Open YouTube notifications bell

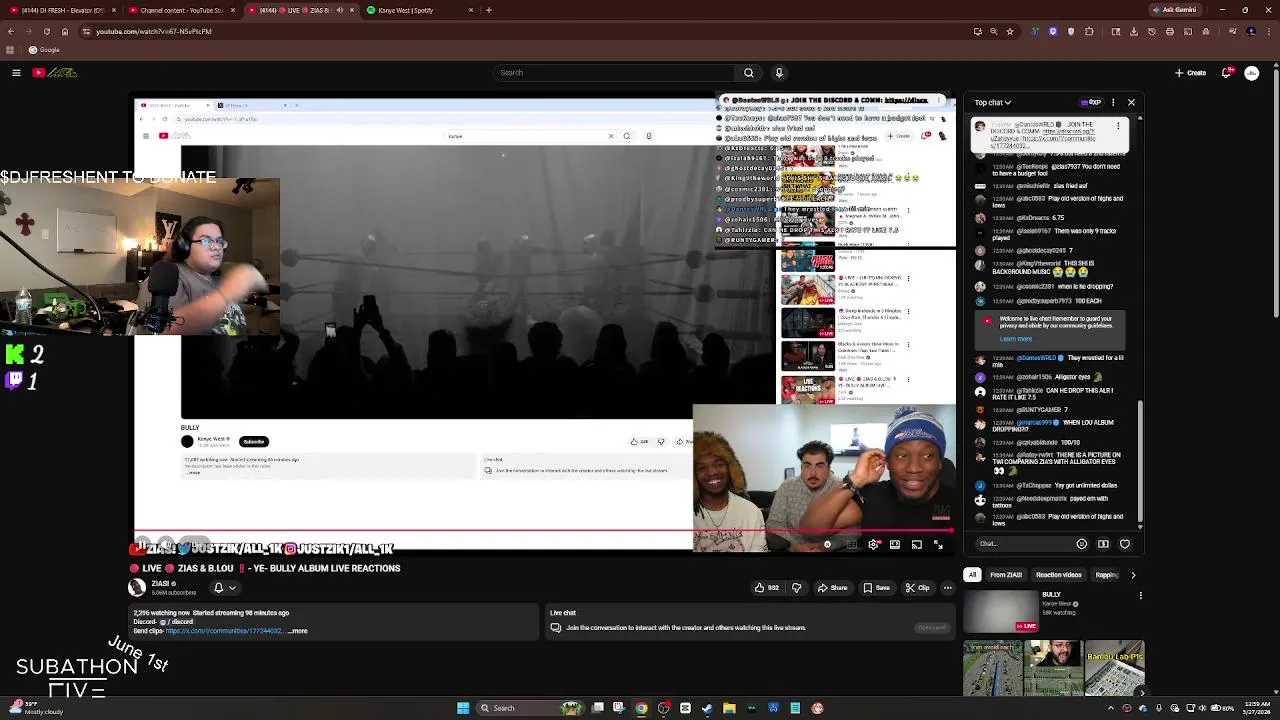tap(1227, 72)
